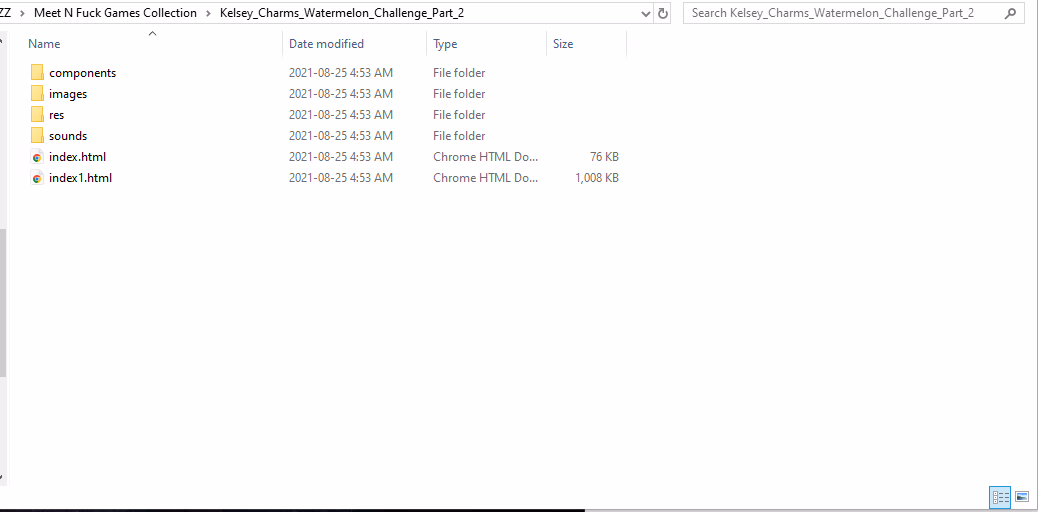
Task: Select the images folder icon
Action: [x=37, y=94]
